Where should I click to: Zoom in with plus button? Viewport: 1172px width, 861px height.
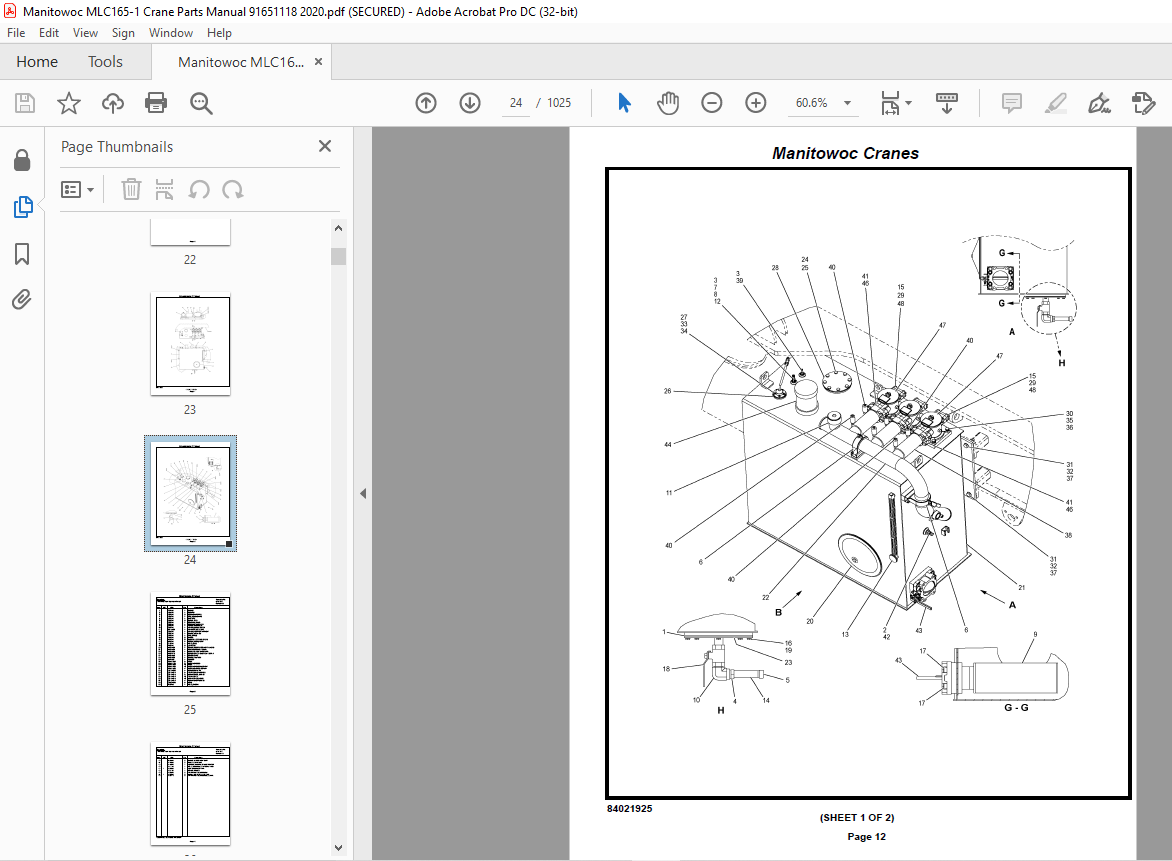point(756,103)
